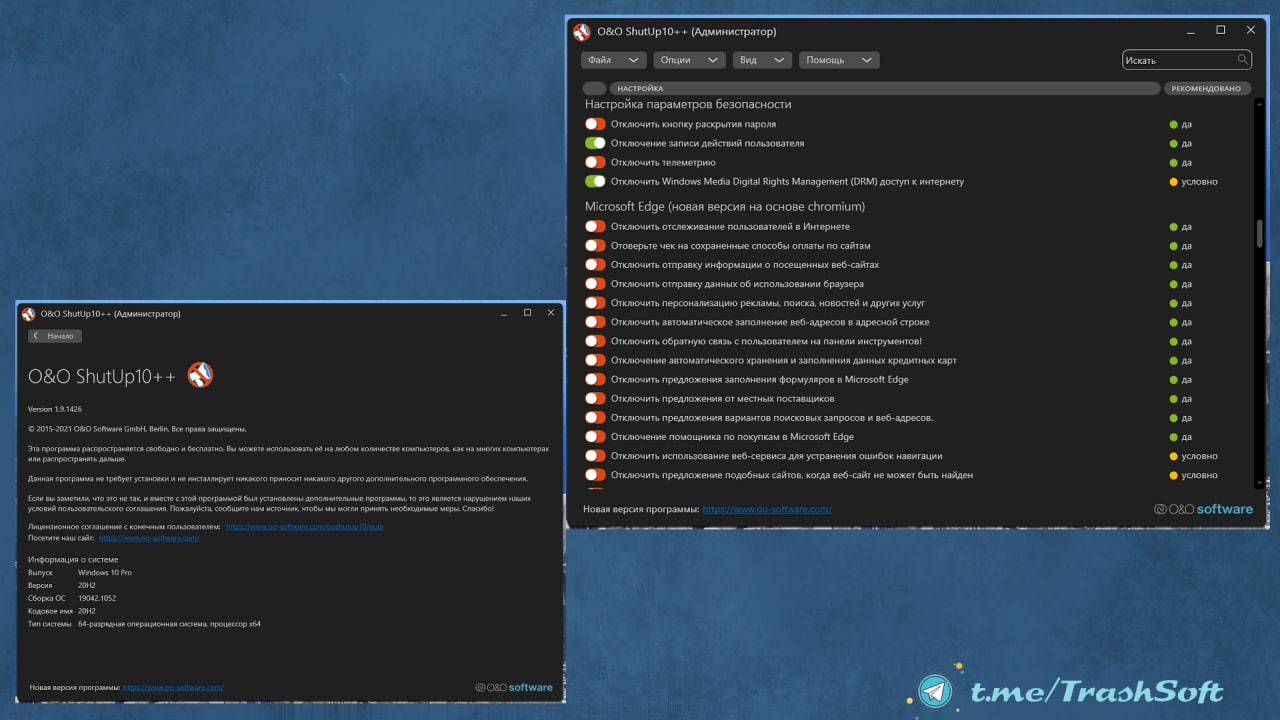Open the Опции dropdown menu

(690, 60)
